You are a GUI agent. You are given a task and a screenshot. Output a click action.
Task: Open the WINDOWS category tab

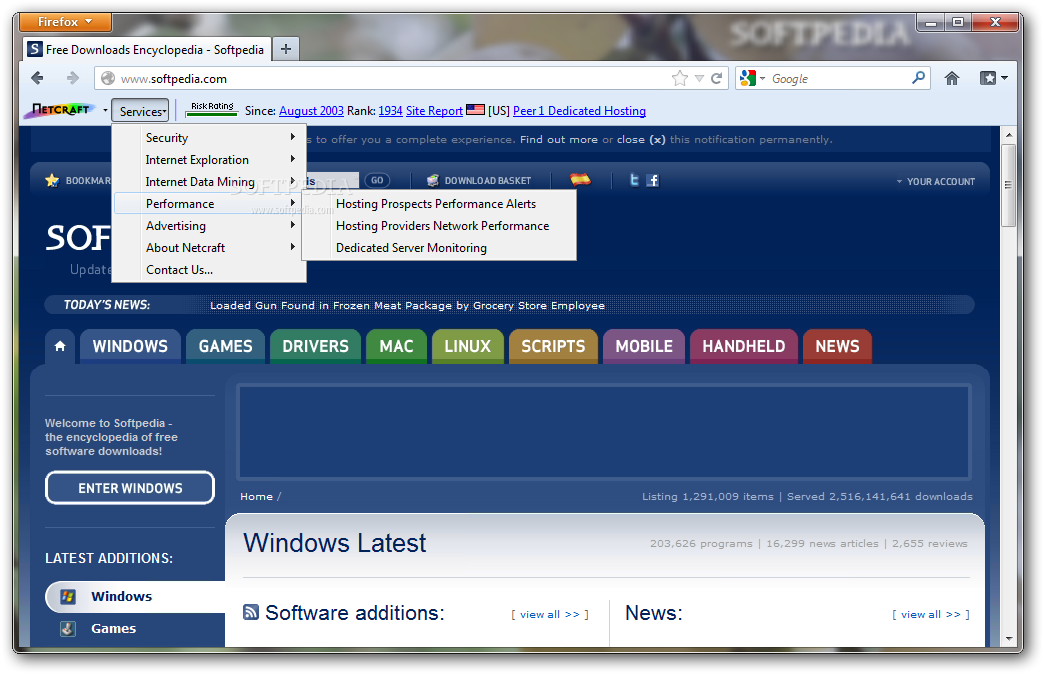[130, 346]
